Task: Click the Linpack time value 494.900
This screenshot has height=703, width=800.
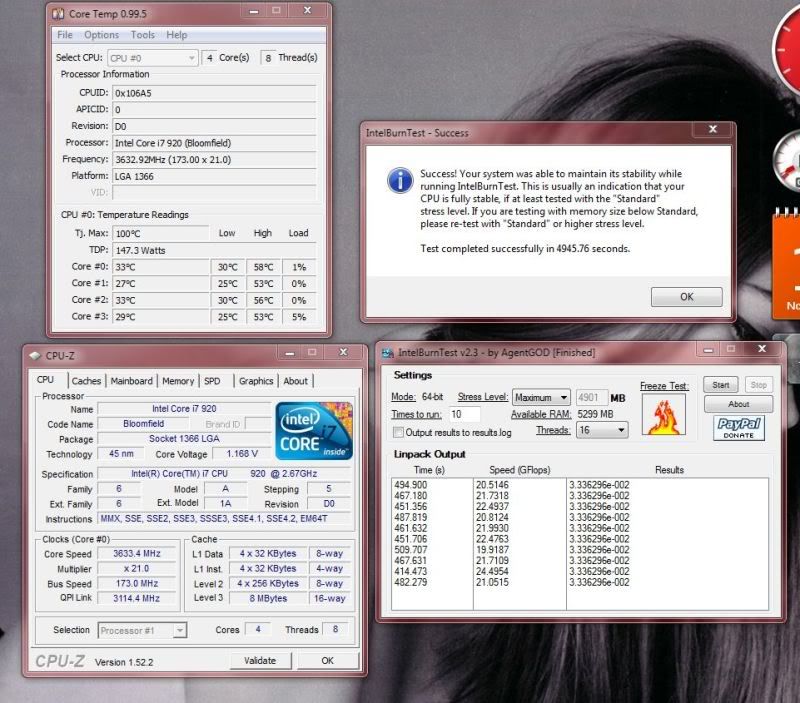Action: [x=411, y=485]
